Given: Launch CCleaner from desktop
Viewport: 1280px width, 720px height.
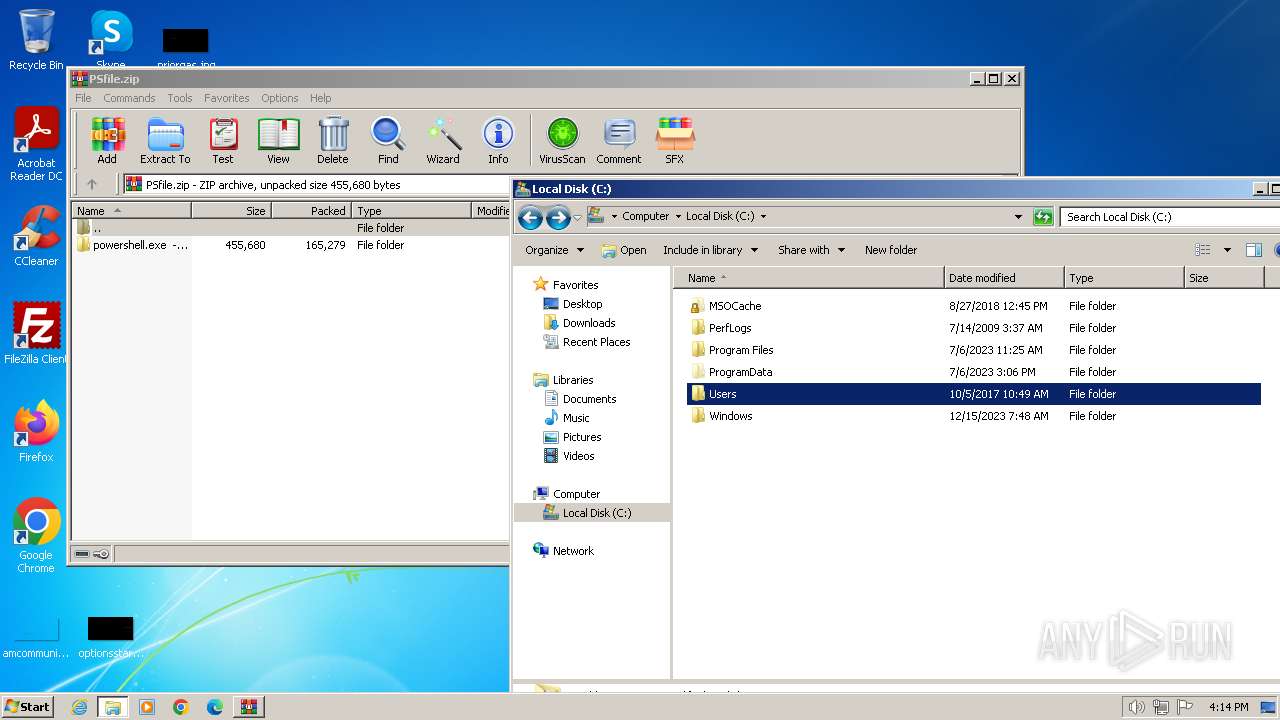Looking at the screenshot, I should [36, 235].
